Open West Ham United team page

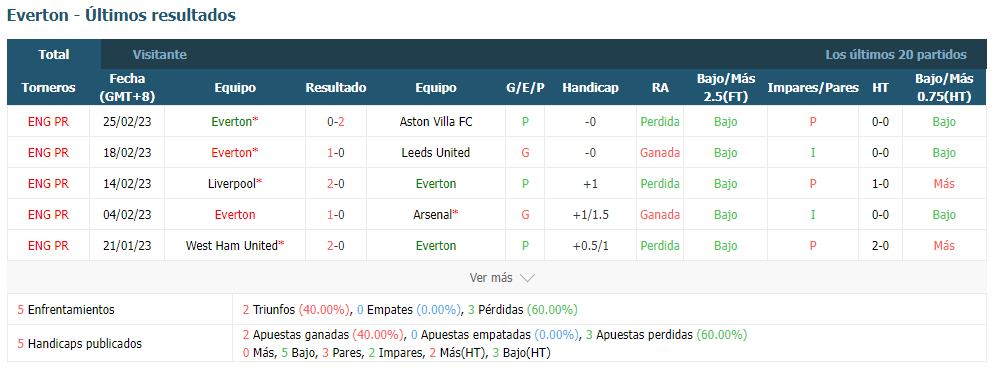232,245
